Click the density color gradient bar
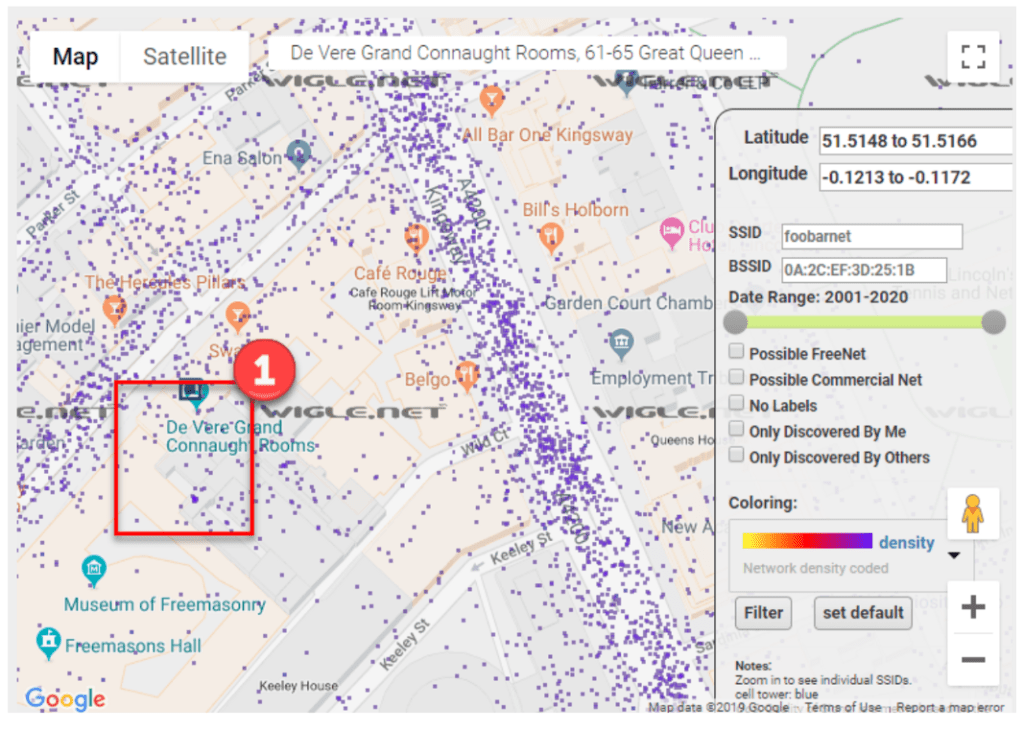 point(807,541)
